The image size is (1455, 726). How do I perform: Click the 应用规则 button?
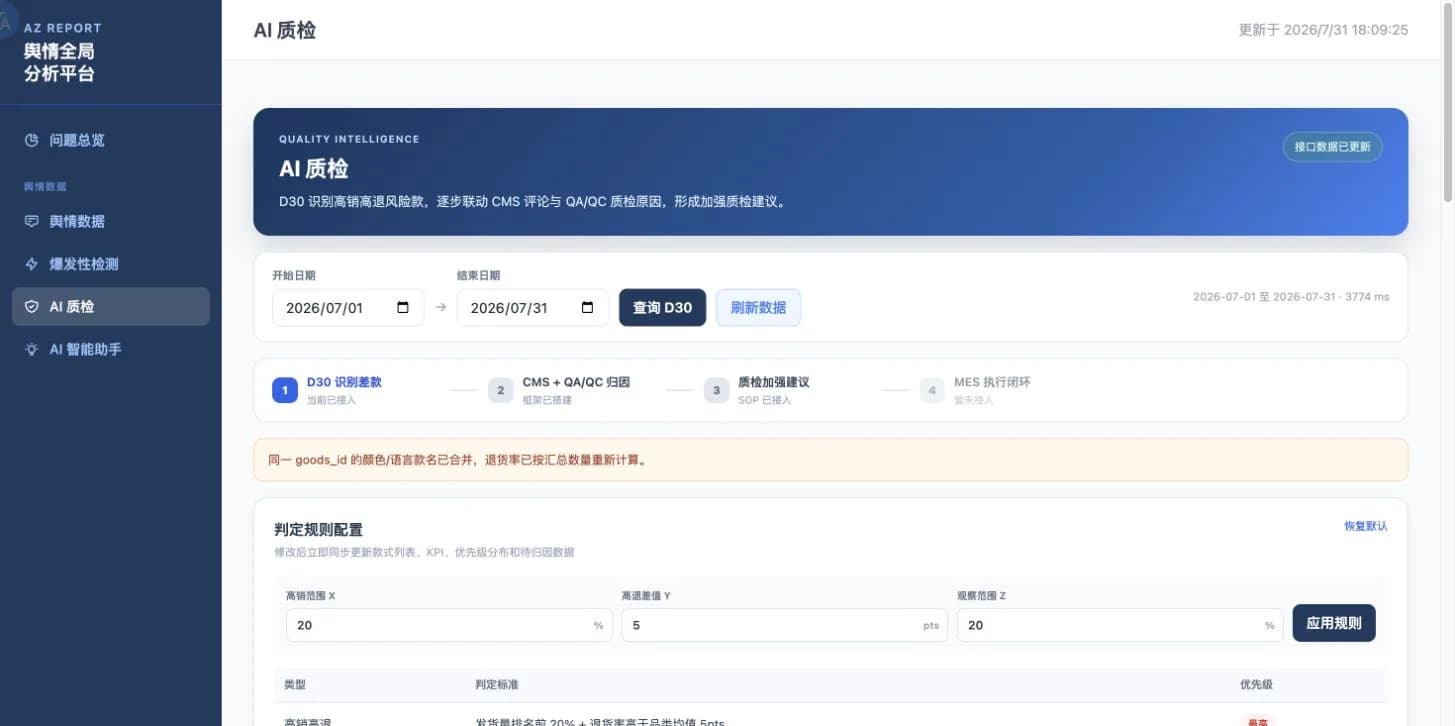pyautogui.click(x=1334, y=623)
